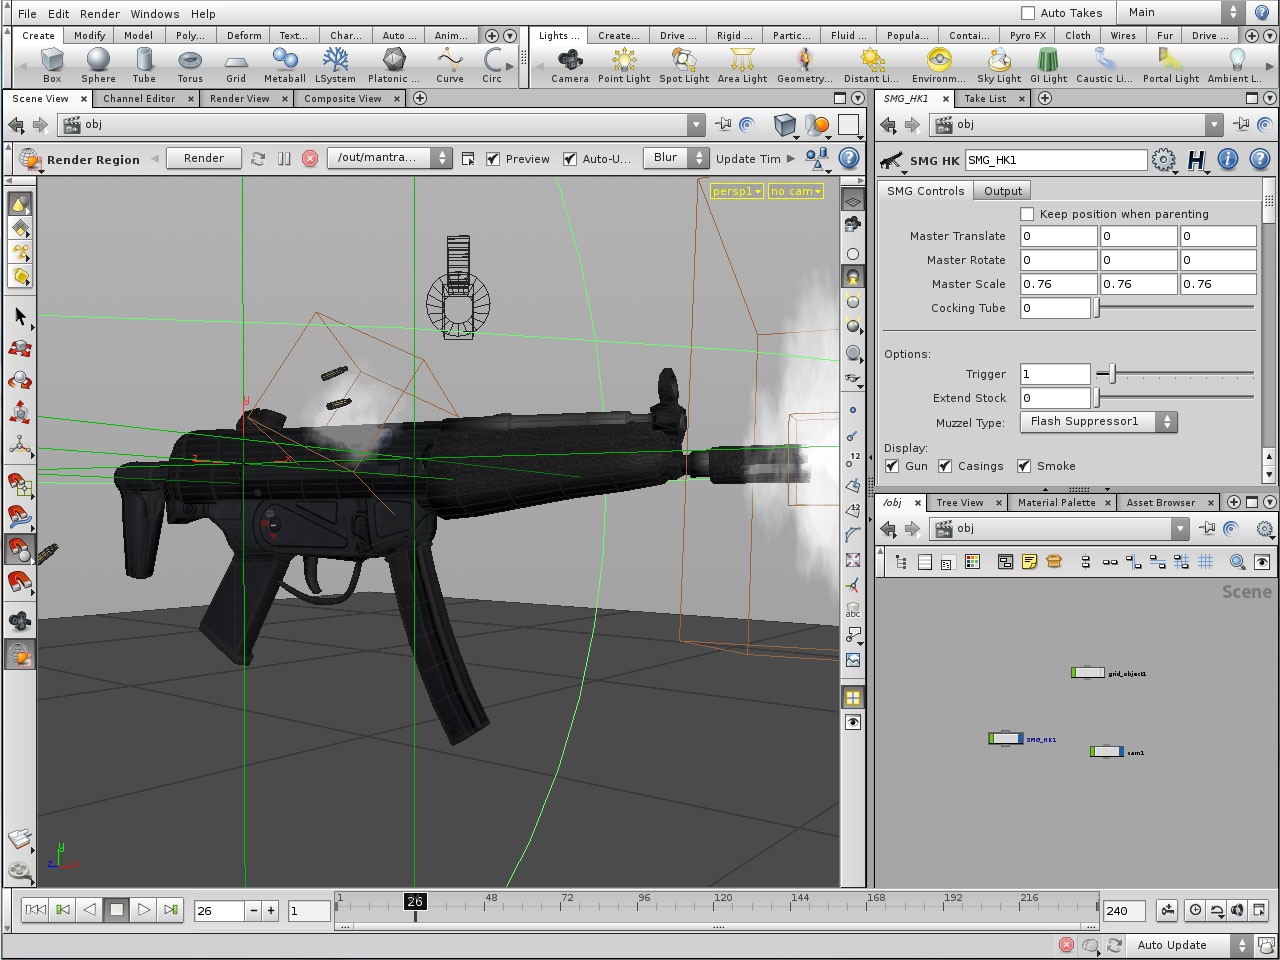Open the persp1 viewport camera menu
Screen dimensions: 1280x960
coord(736,191)
